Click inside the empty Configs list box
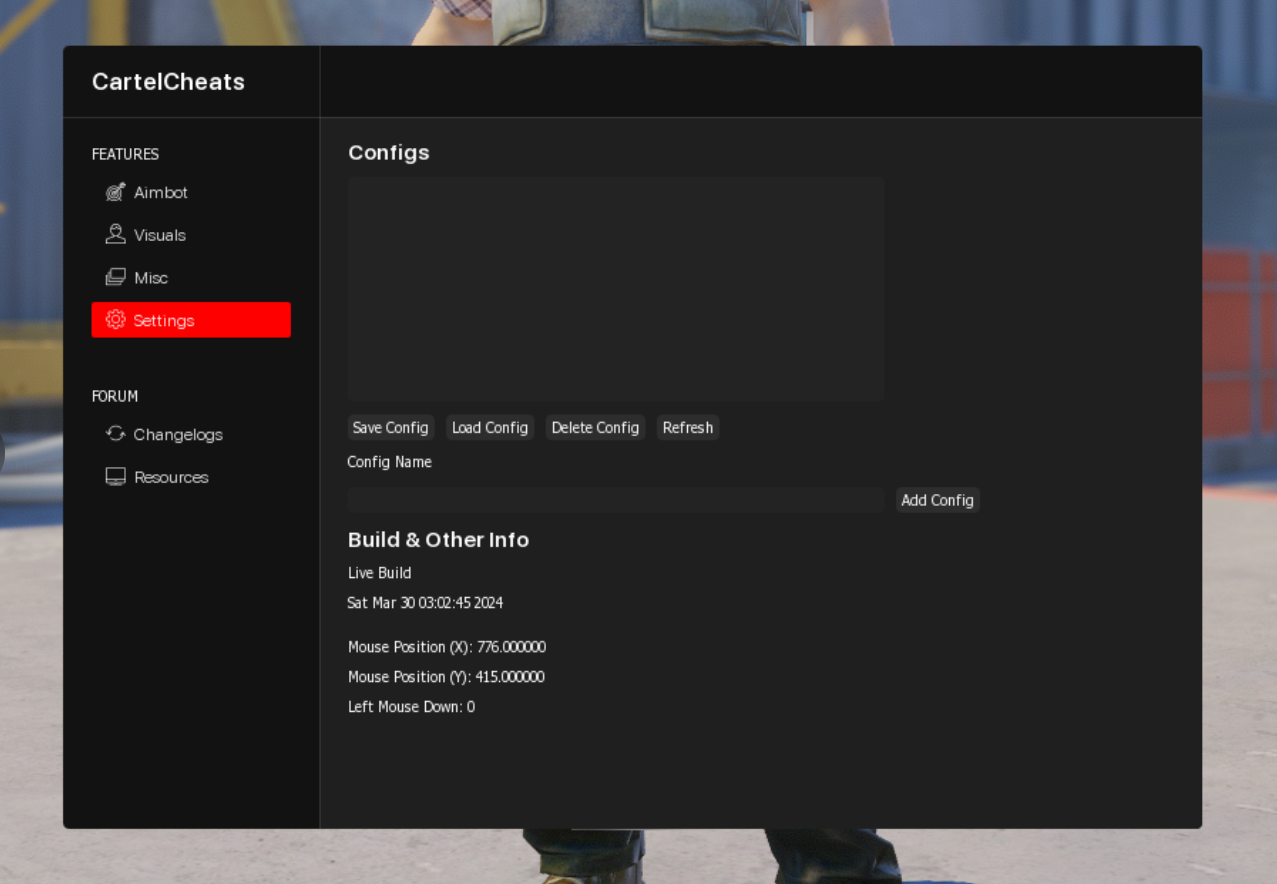Screen dimensions: 1277x884 pyautogui.click(x=615, y=290)
